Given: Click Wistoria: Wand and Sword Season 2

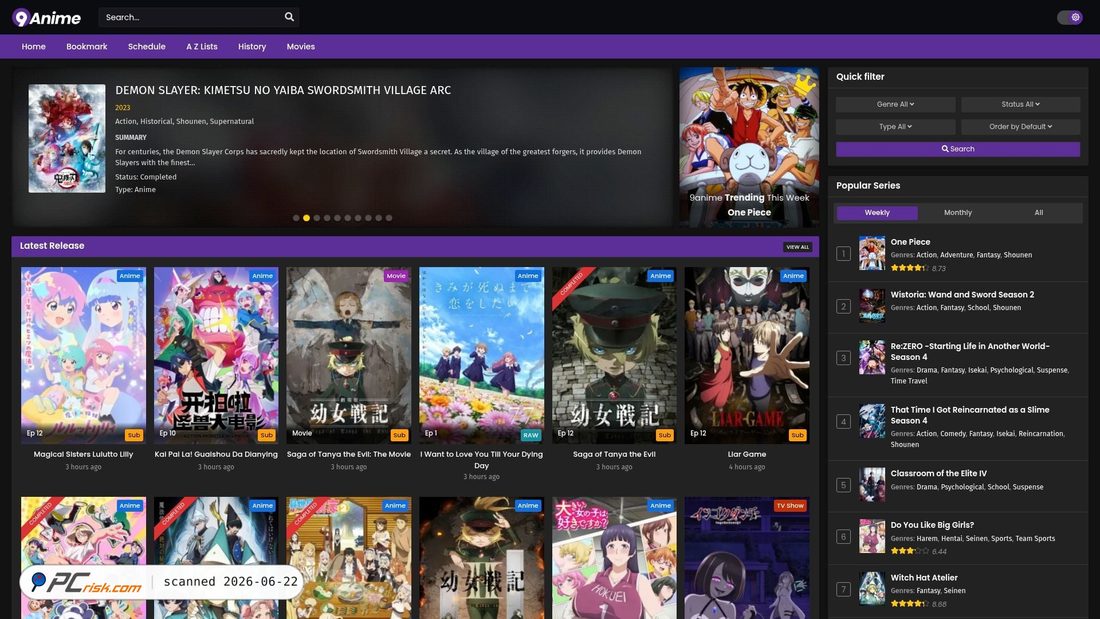Looking at the screenshot, I should 962,295.
